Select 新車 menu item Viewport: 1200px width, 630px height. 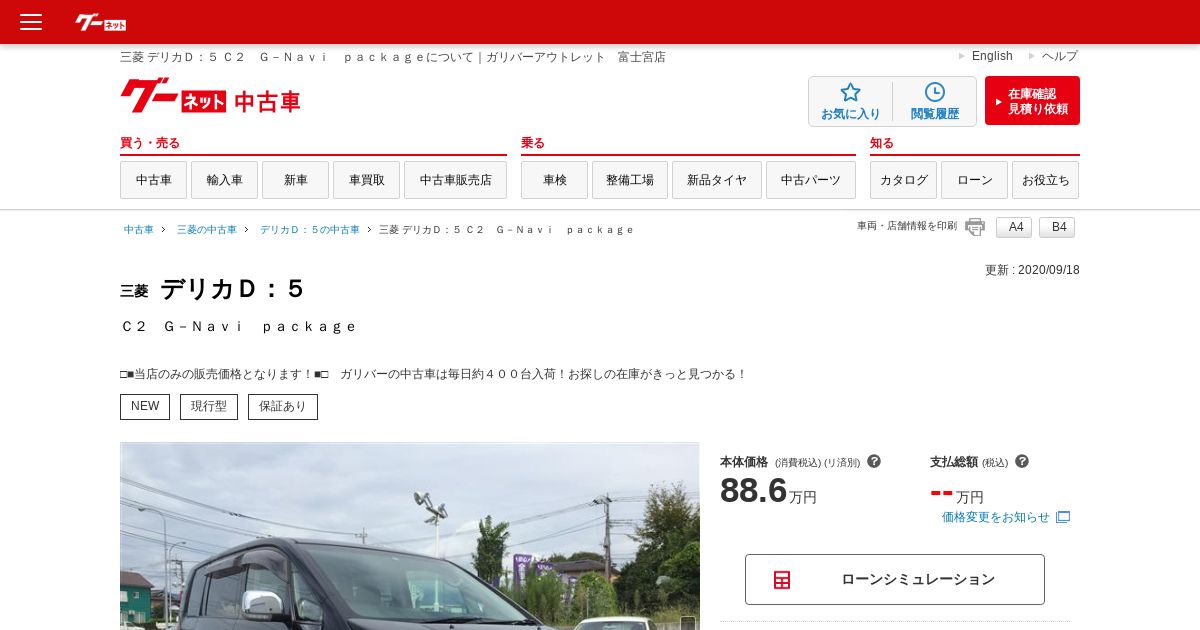295,180
